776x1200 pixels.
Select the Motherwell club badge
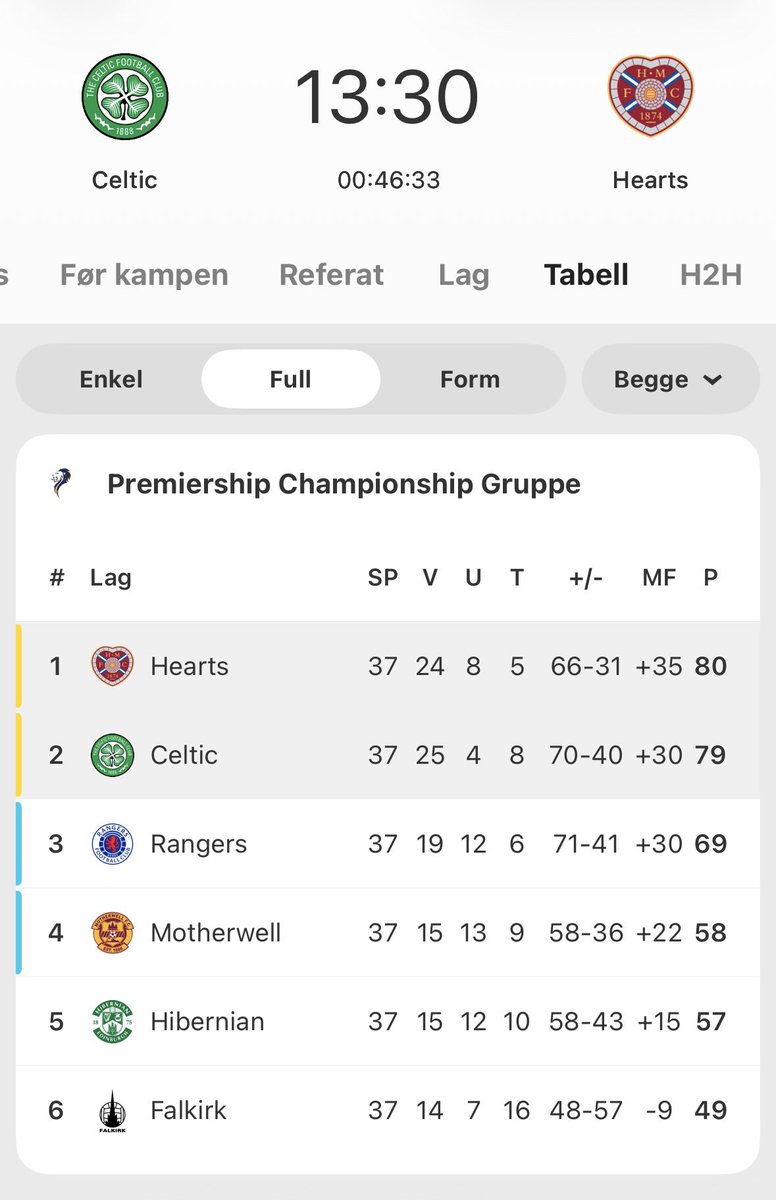pyautogui.click(x=112, y=933)
